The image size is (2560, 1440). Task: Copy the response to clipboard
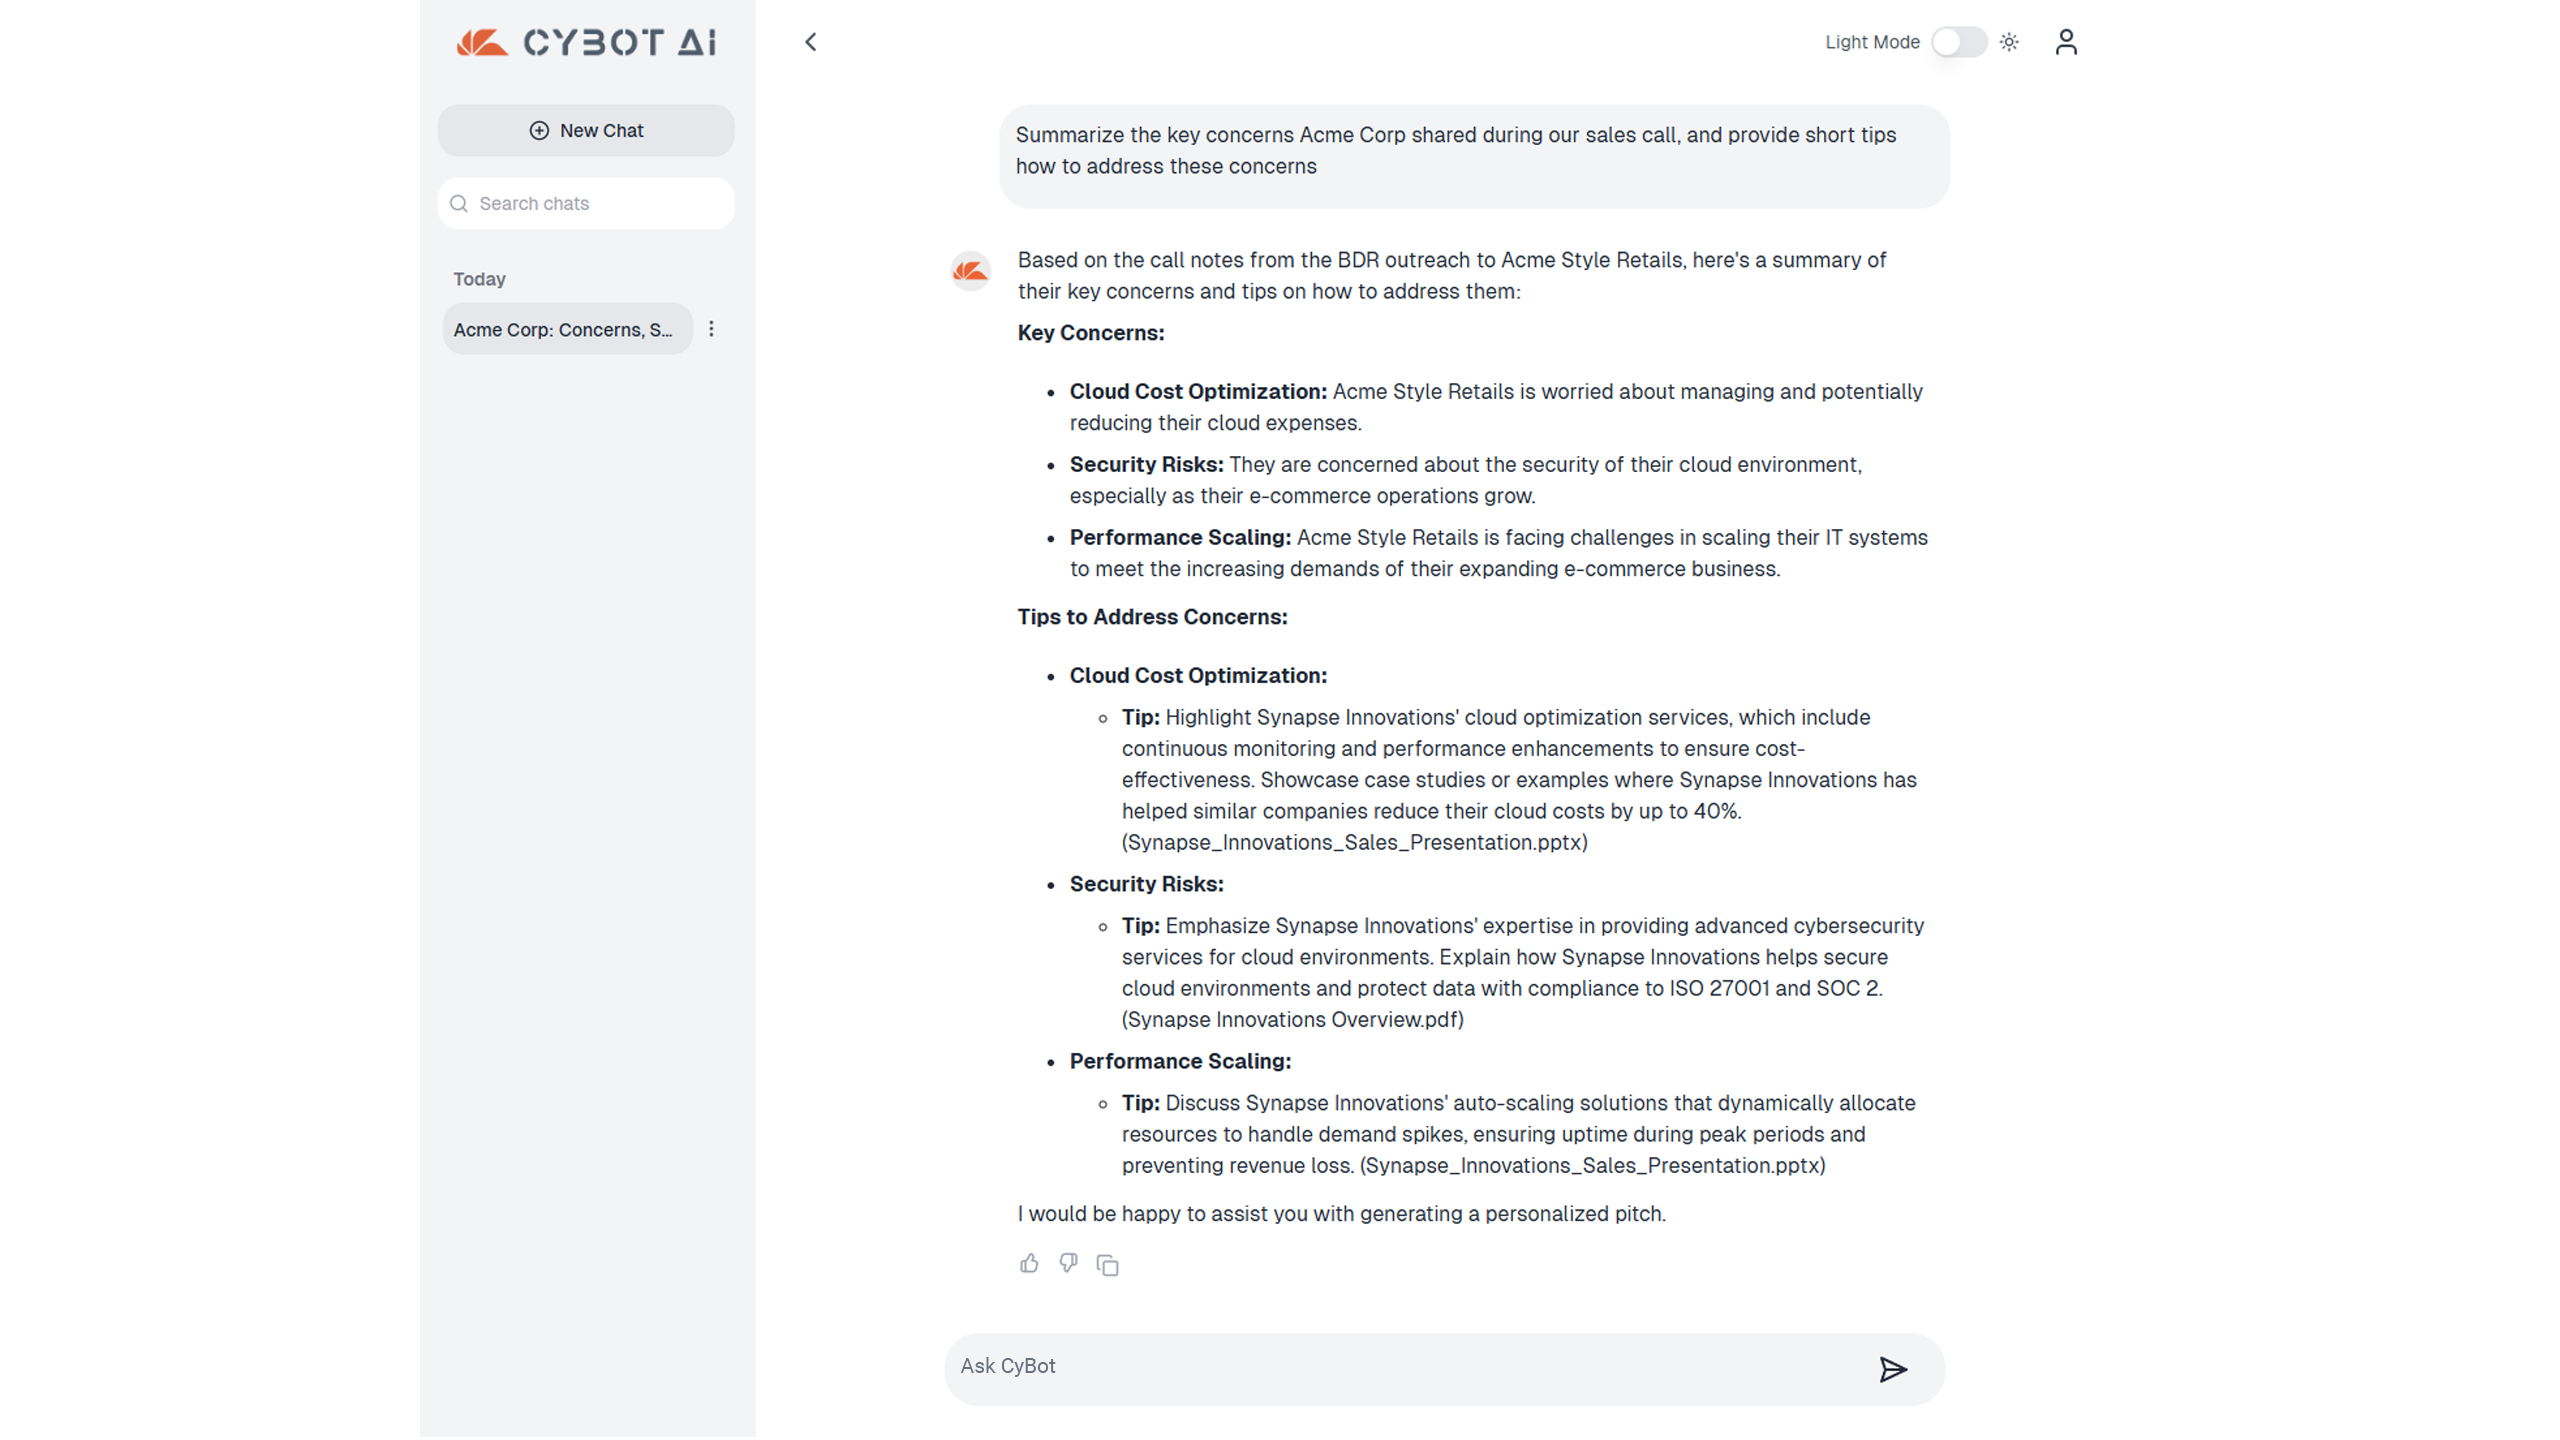pyautogui.click(x=1107, y=1265)
